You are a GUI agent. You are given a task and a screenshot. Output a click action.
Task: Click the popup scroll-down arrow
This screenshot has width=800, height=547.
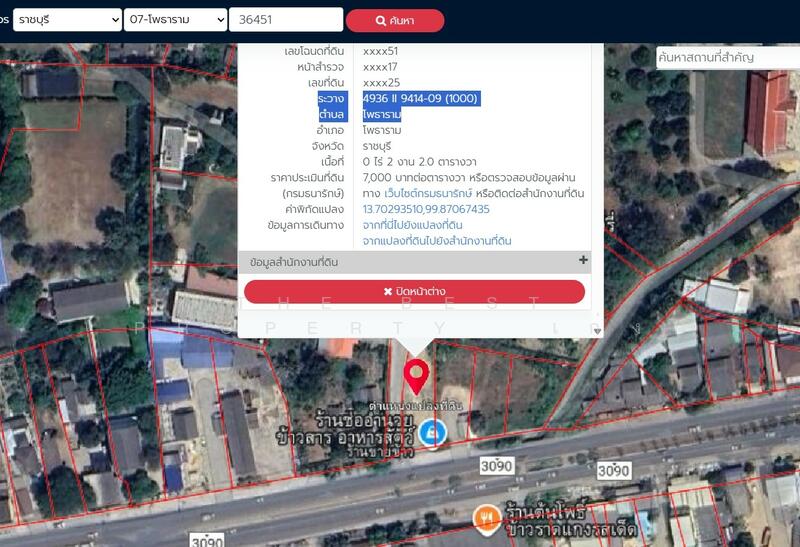click(597, 329)
